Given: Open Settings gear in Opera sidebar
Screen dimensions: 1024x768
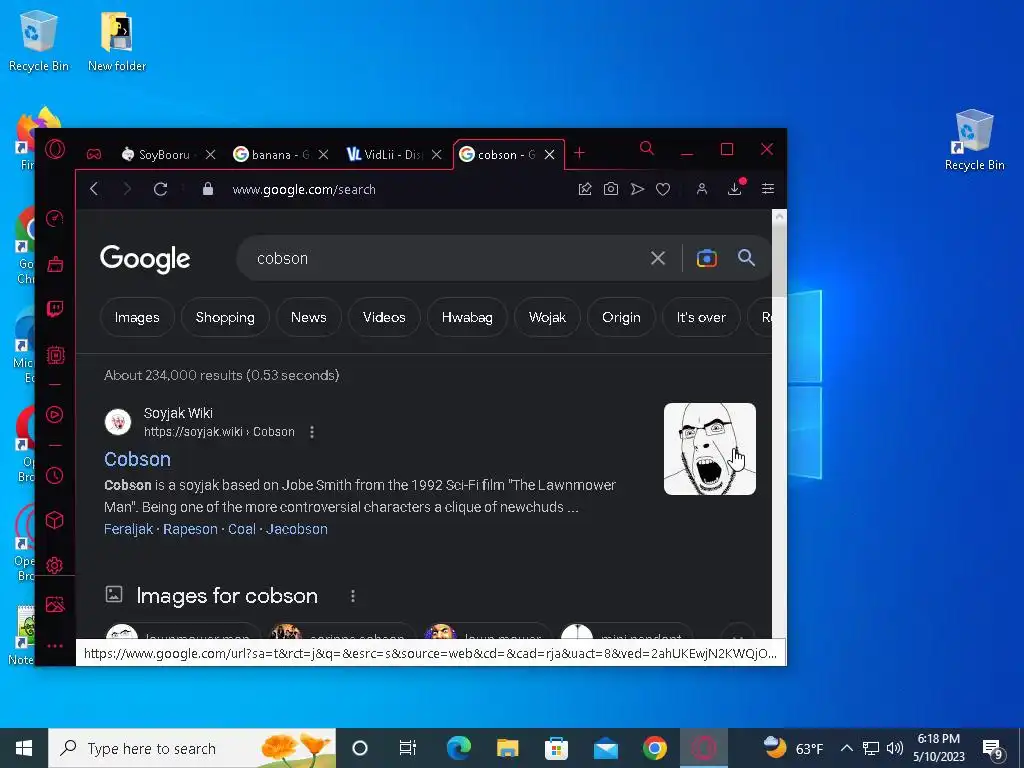Looking at the screenshot, I should coord(55,565).
